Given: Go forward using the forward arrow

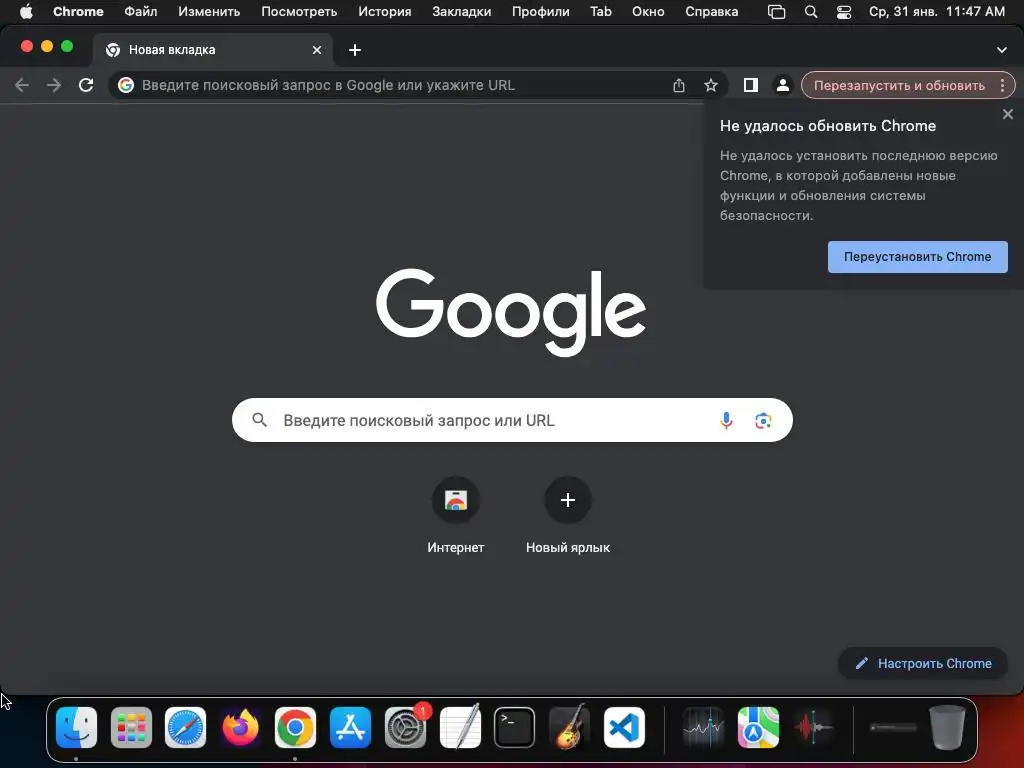Looking at the screenshot, I should point(54,85).
